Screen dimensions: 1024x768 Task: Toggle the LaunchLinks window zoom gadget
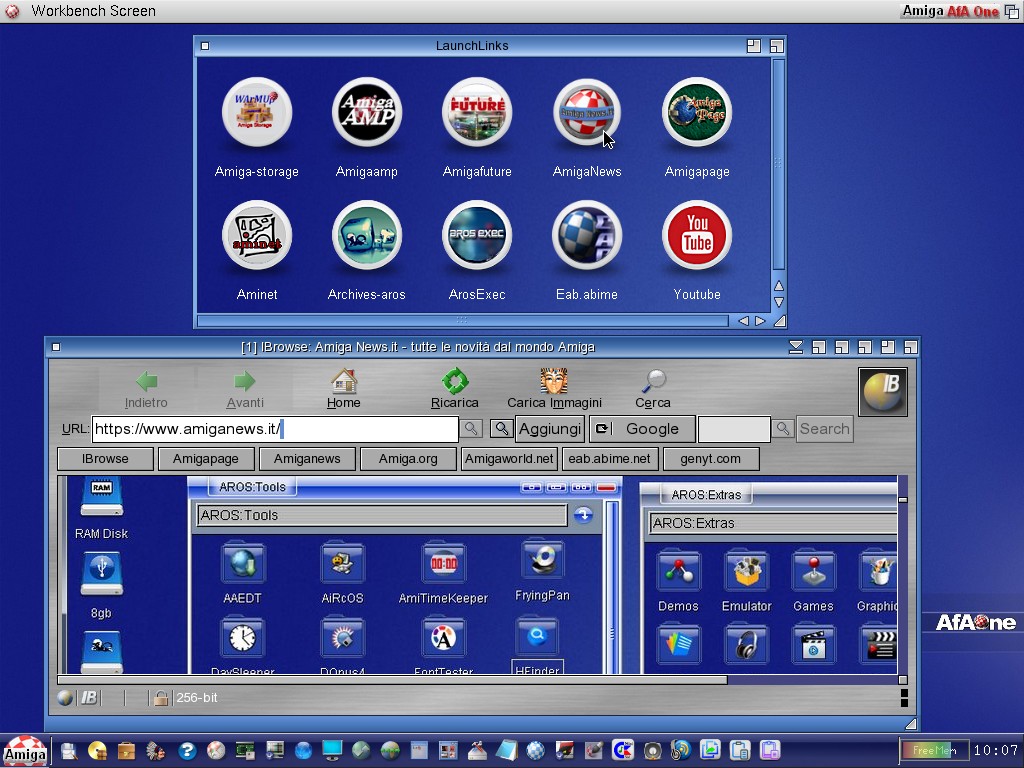coord(755,46)
